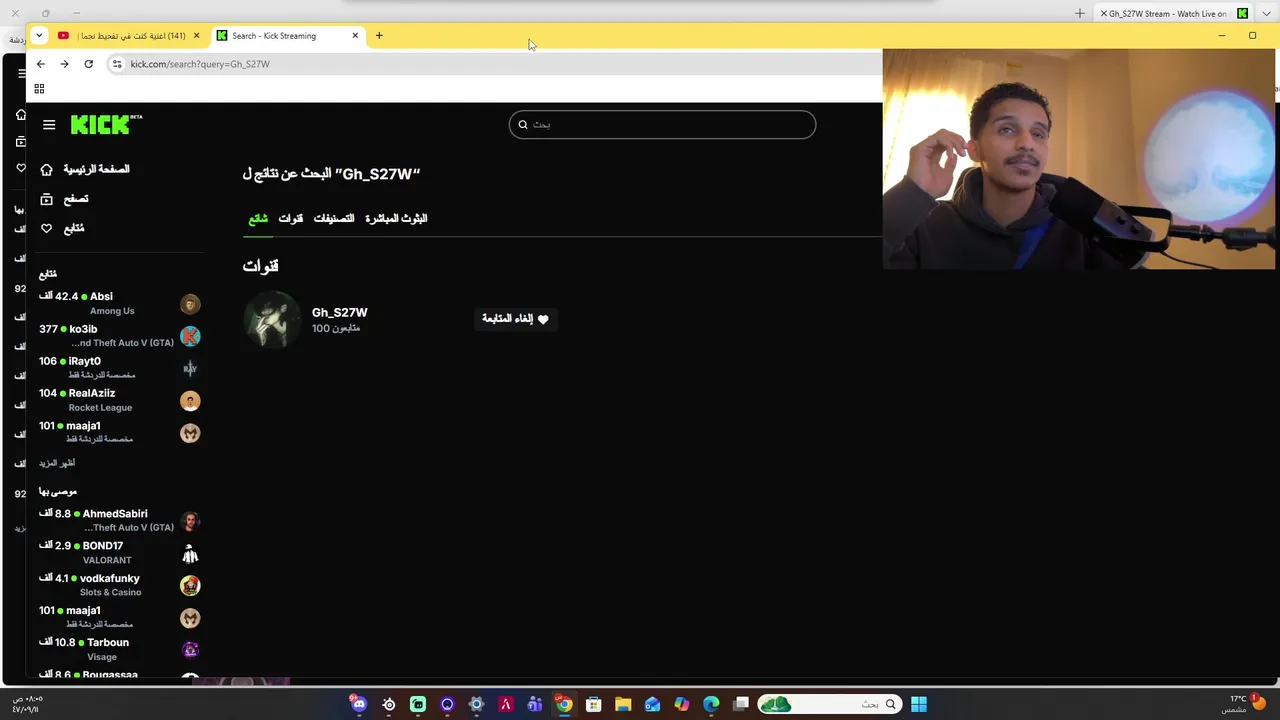This screenshot has height=720, width=1280.
Task: Open the weather widget showing 17°C
Action: [1244, 704]
